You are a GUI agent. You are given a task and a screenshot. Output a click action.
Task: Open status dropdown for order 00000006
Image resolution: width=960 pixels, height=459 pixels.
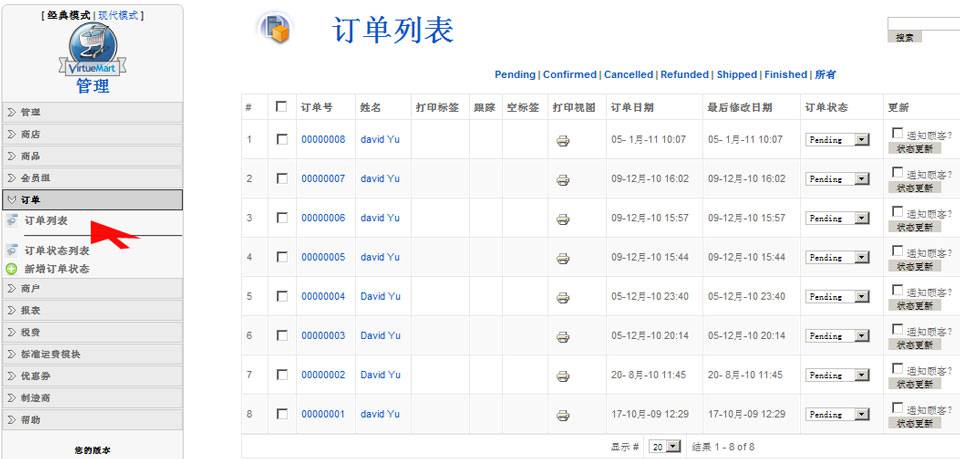coord(837,218)
